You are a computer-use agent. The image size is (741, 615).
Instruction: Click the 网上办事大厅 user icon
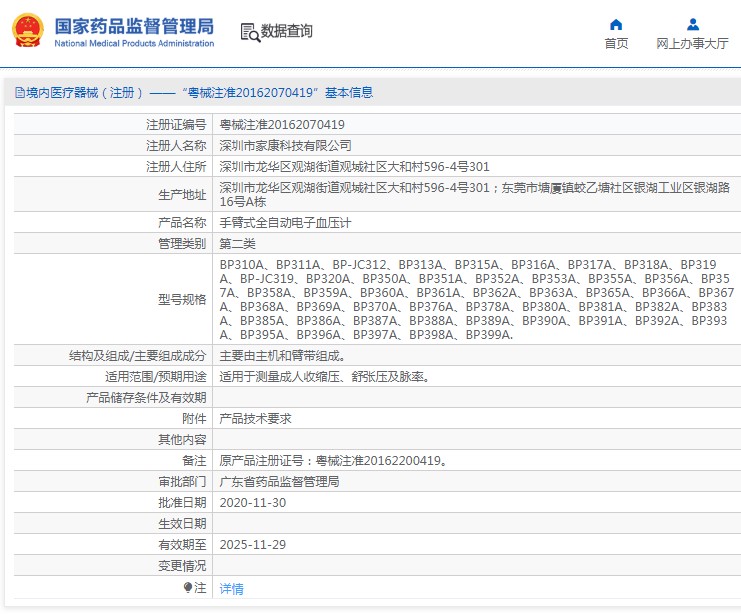point(693,24)
